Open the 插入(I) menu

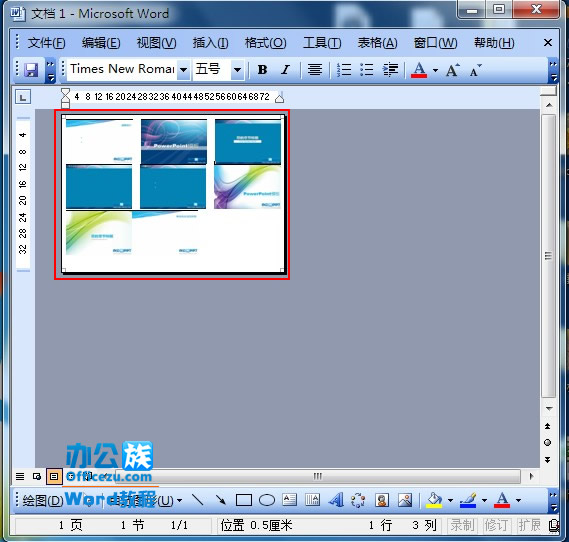tap(210, 43)
